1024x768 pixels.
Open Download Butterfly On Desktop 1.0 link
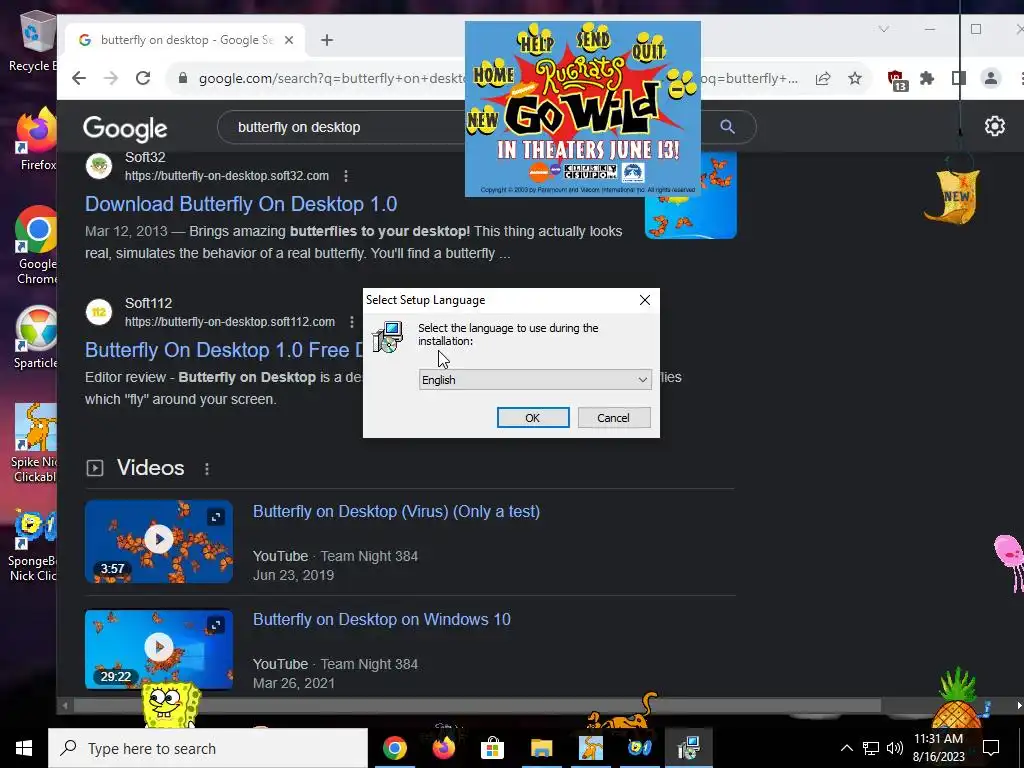241,204
